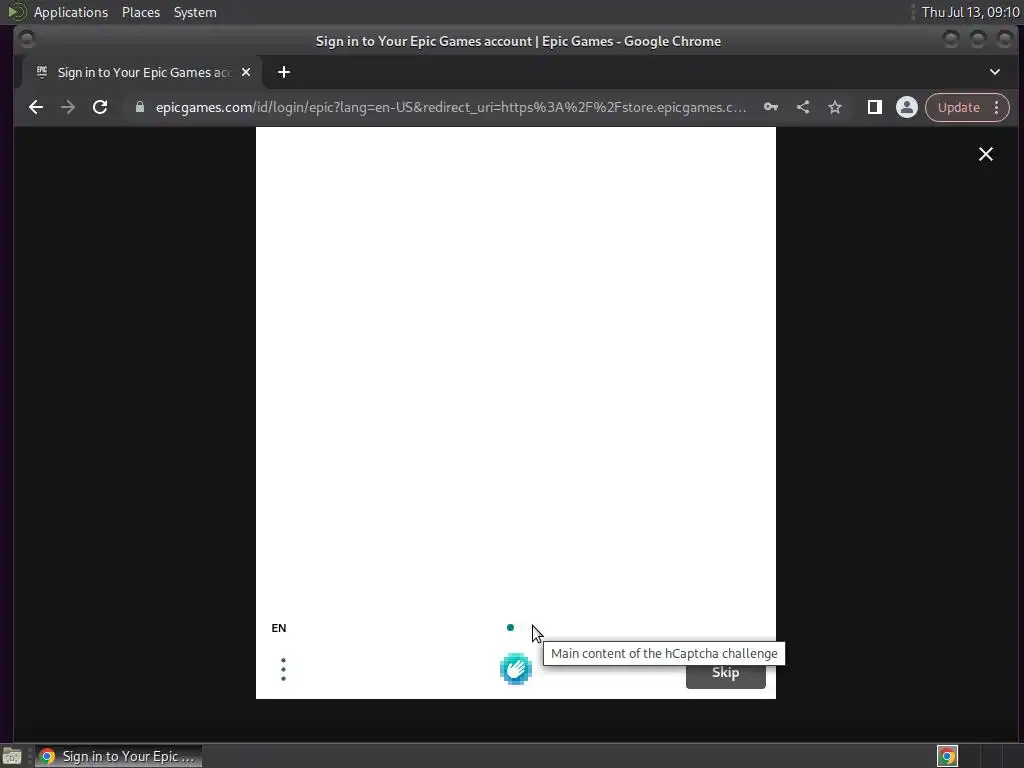Viewport: 1024px width, 768px height.
Task: Reload the Epic Games sign-in page
Action: tap(100, 107)
